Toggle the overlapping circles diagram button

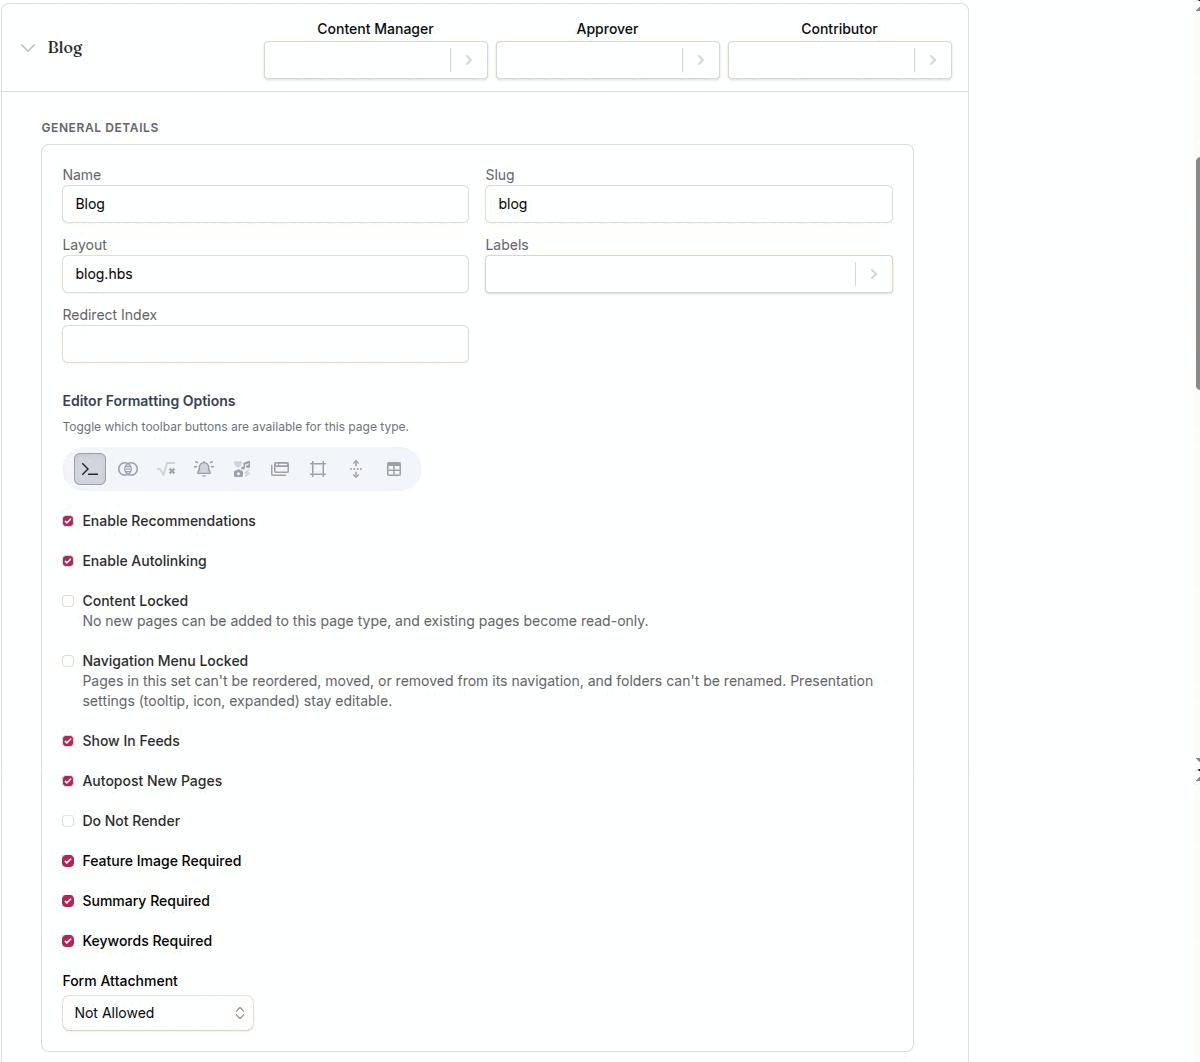coord(128,469)
